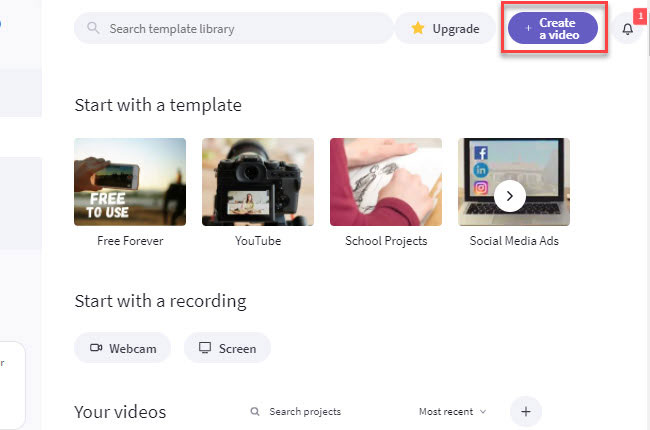The image size is (650, 430).
Task: Open the YouTube template thumbnail
Action: (x=258, y=182)
